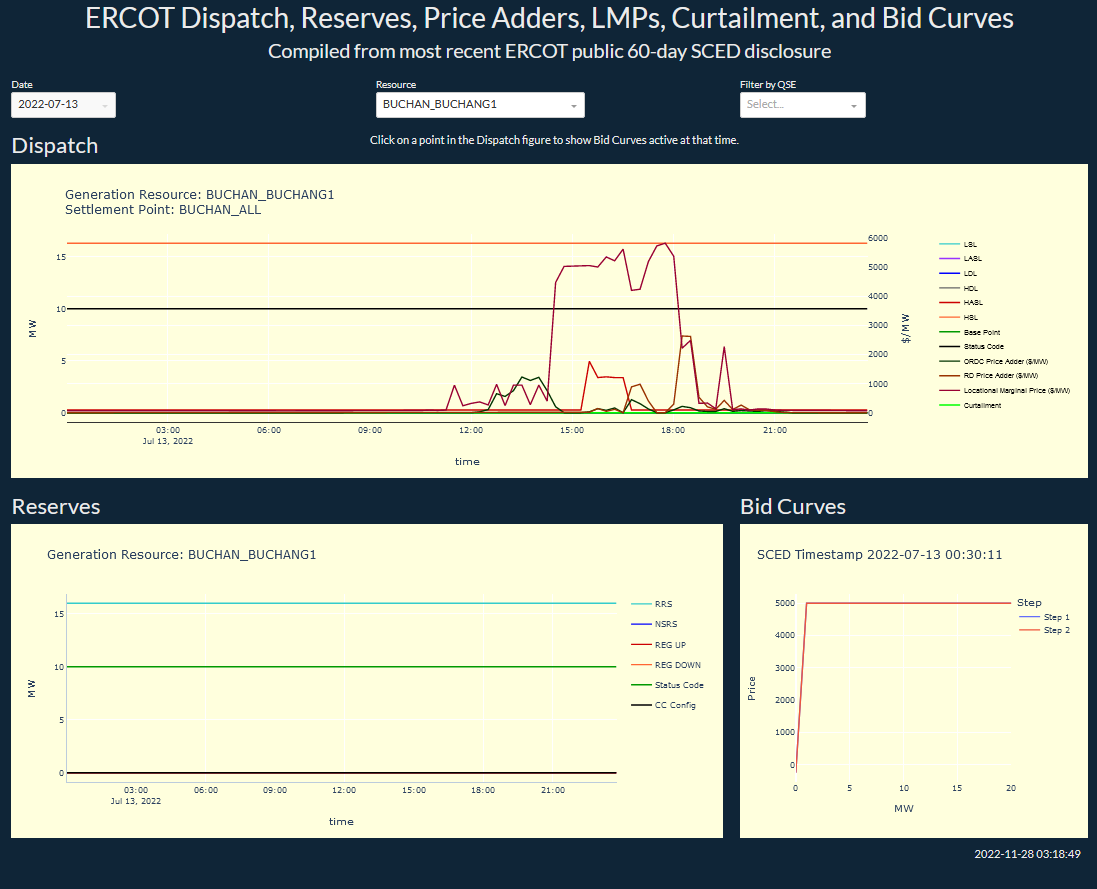This screenshot has width=1097, height=889.
Task: Toggle the LASL trace in Dispatch legend
Action: [x=972, y=259]
